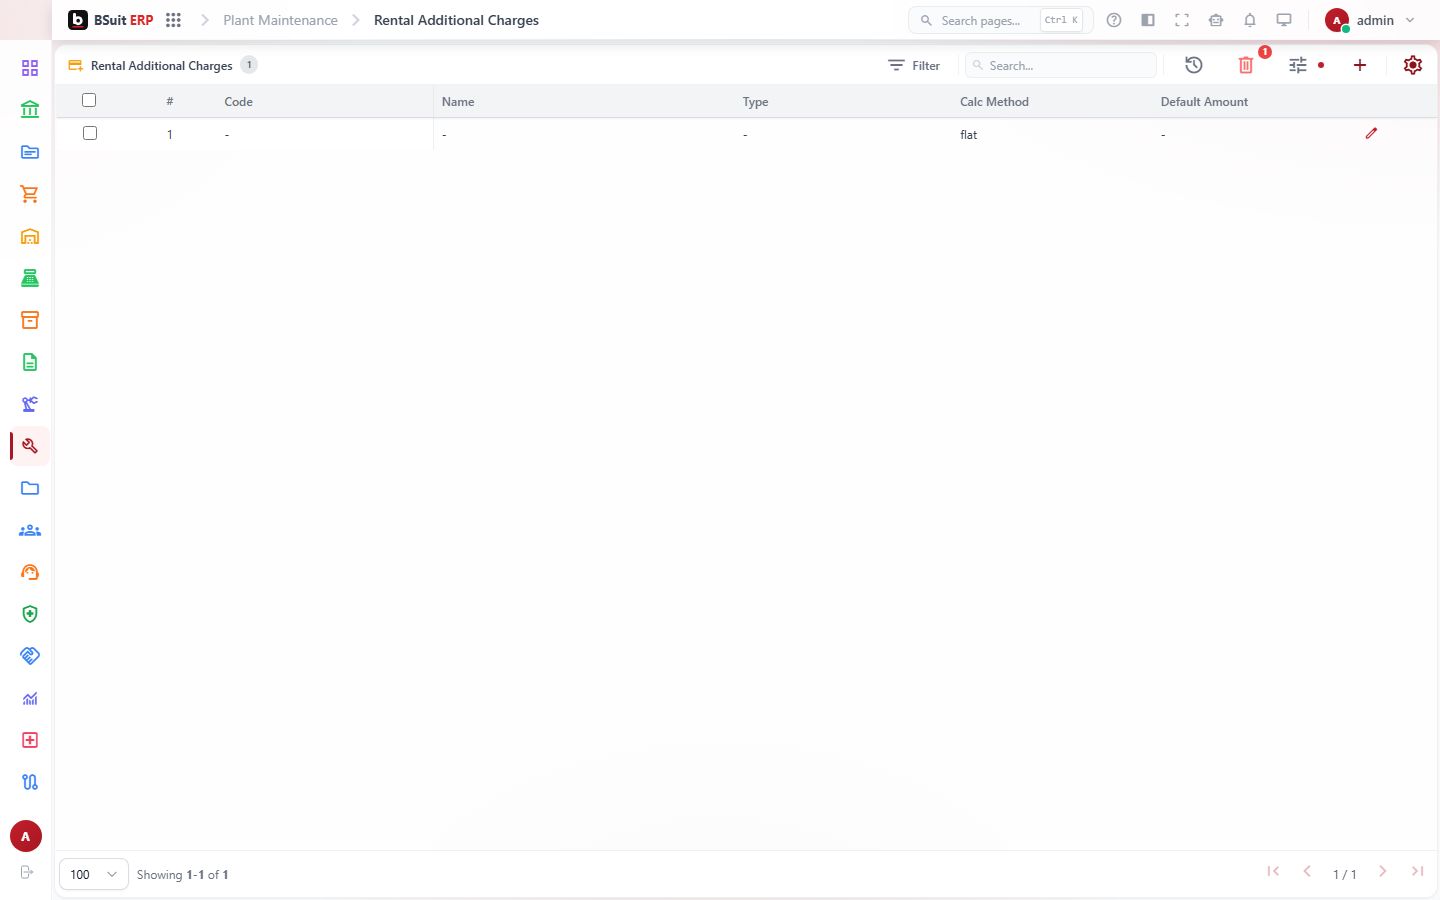
Task: Open the analytics chart module in the sidebar
Action: click(x=30, y=698)
